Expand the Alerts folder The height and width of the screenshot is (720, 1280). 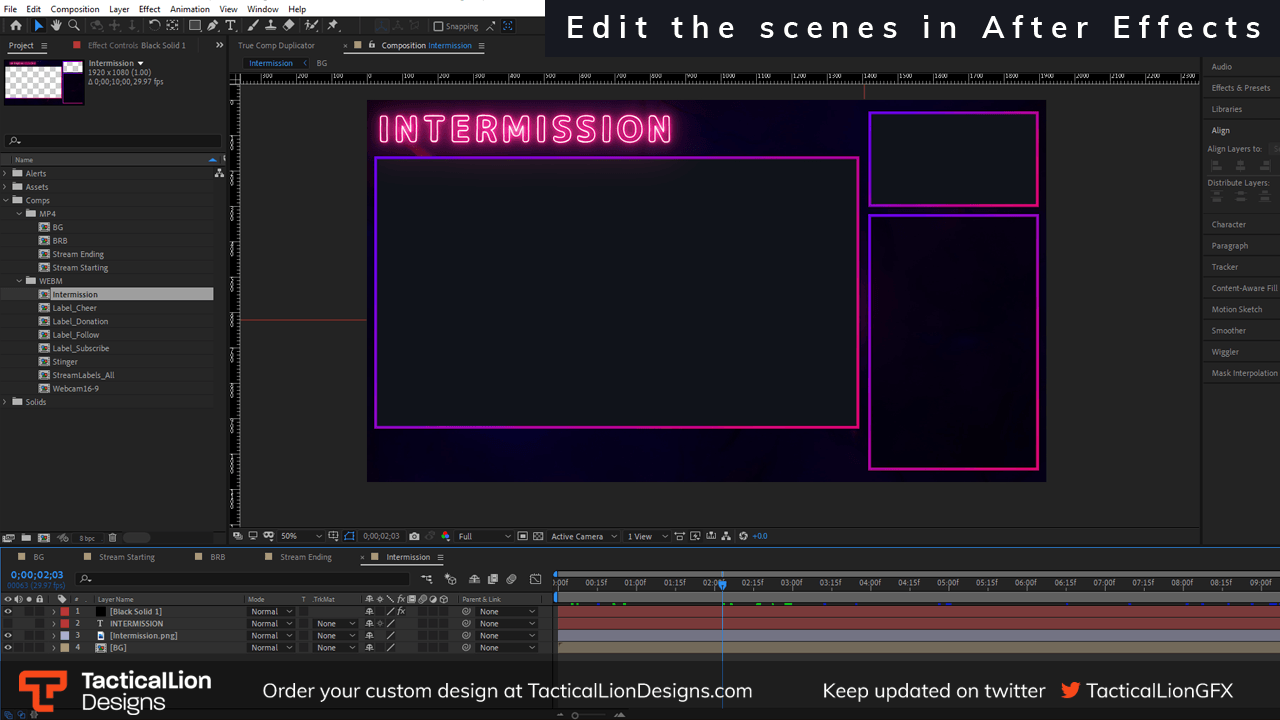click(x=5, y=173)
